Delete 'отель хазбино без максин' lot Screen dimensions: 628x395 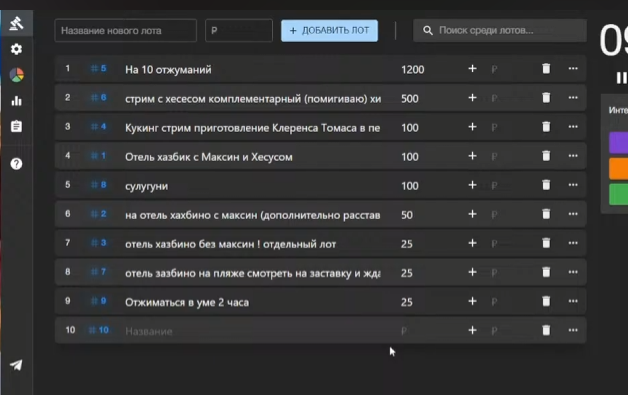(x=546, y=243)
